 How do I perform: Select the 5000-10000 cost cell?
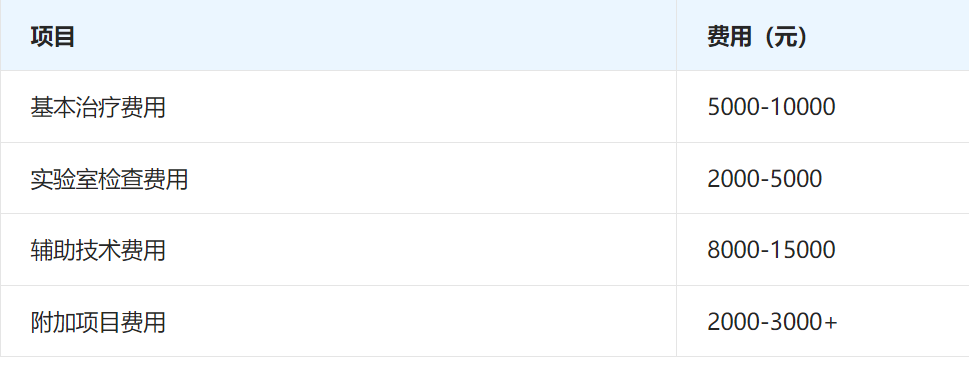point(823,107)
